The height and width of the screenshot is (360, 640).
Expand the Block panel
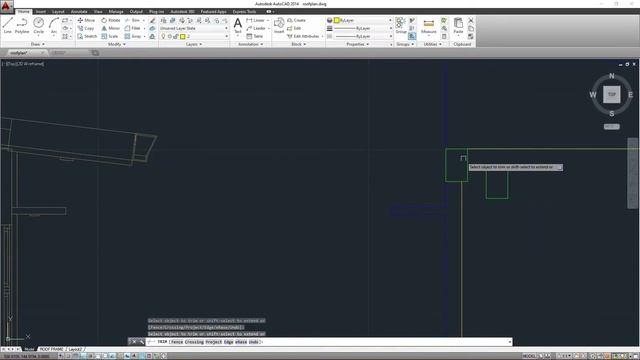(298, 44)
